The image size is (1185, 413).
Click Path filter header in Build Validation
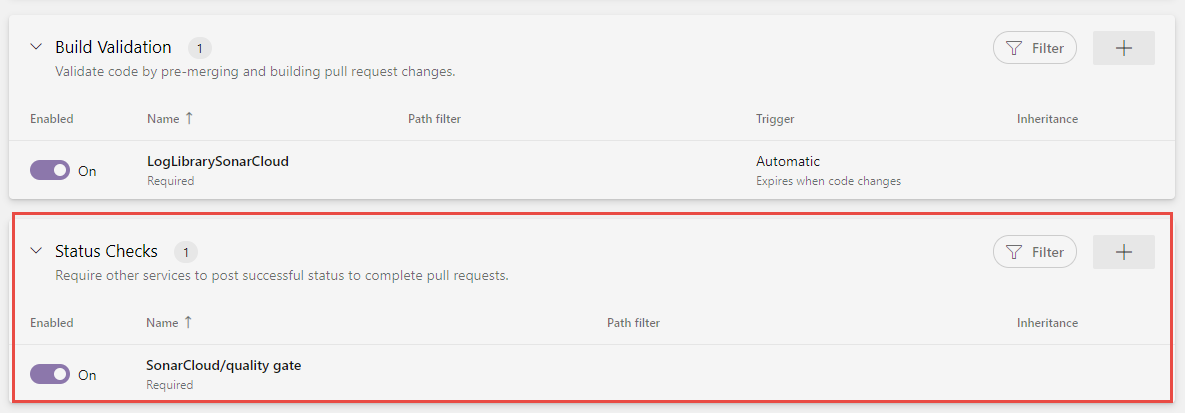coord(434,119)
